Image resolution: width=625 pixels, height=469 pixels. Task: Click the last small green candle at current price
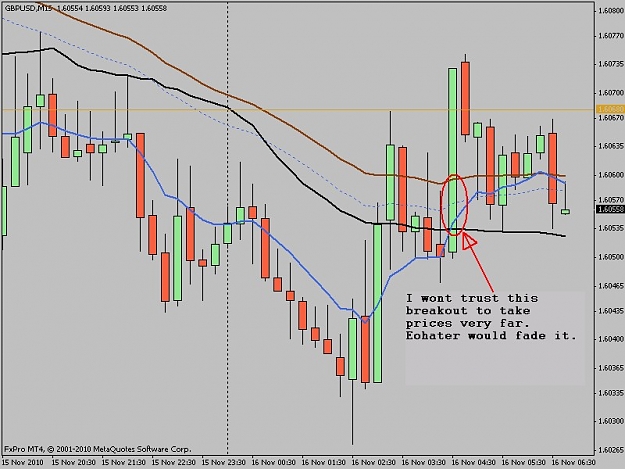point(565,212)
